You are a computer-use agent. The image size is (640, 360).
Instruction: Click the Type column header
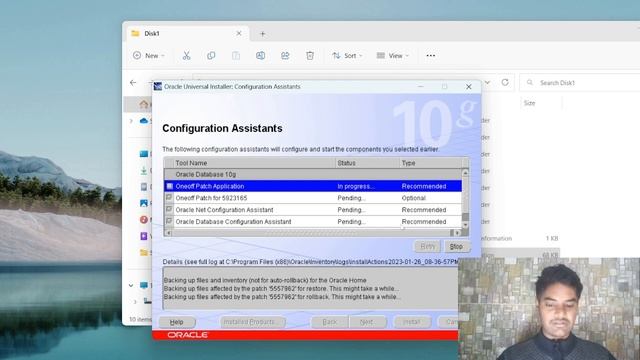tap(431, 163)
